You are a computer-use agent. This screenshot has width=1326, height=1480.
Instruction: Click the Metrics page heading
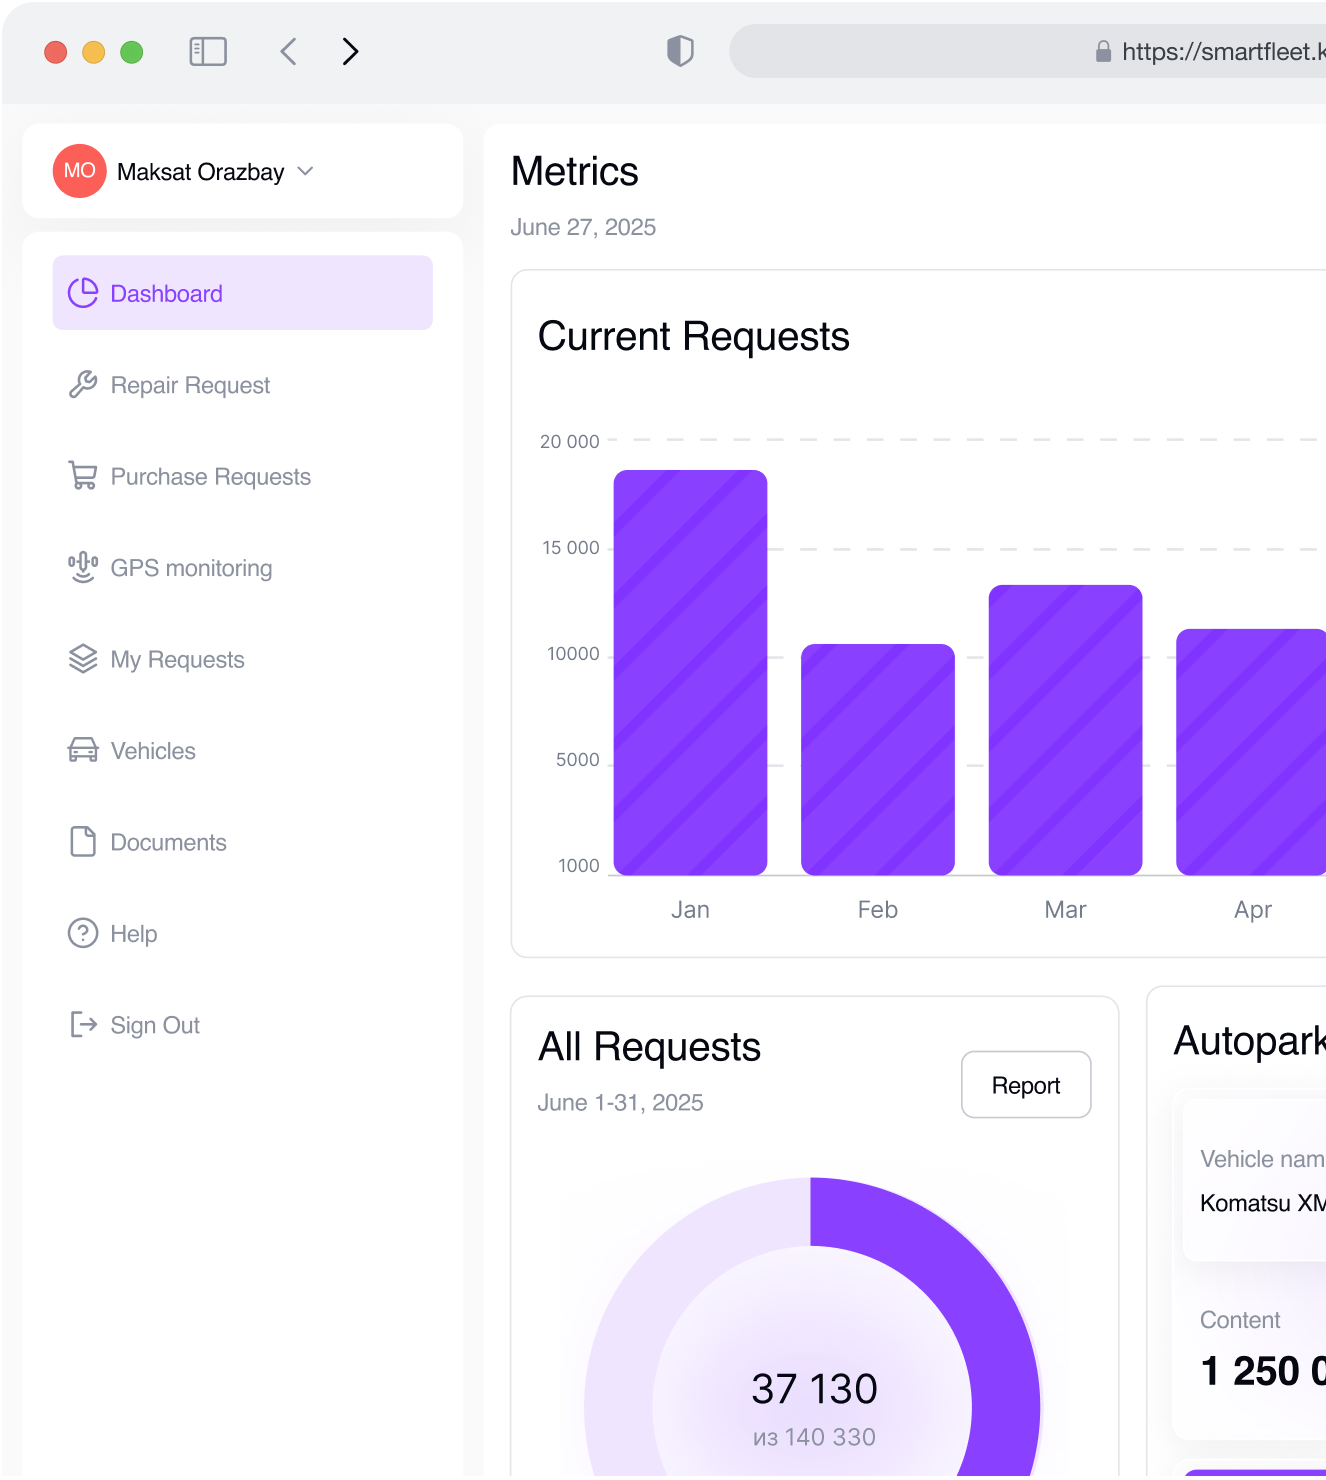(x=575, y=171)
